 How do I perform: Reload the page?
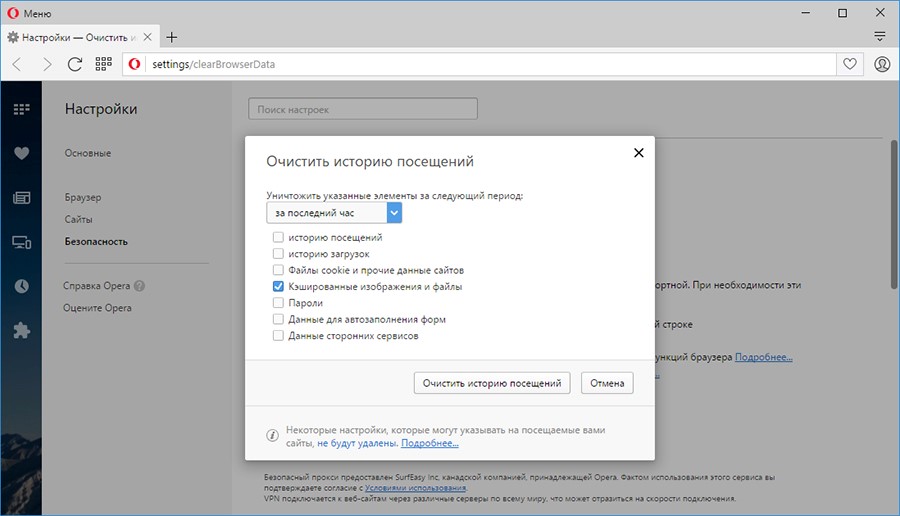pyautogui.click(x=75, y=64)
